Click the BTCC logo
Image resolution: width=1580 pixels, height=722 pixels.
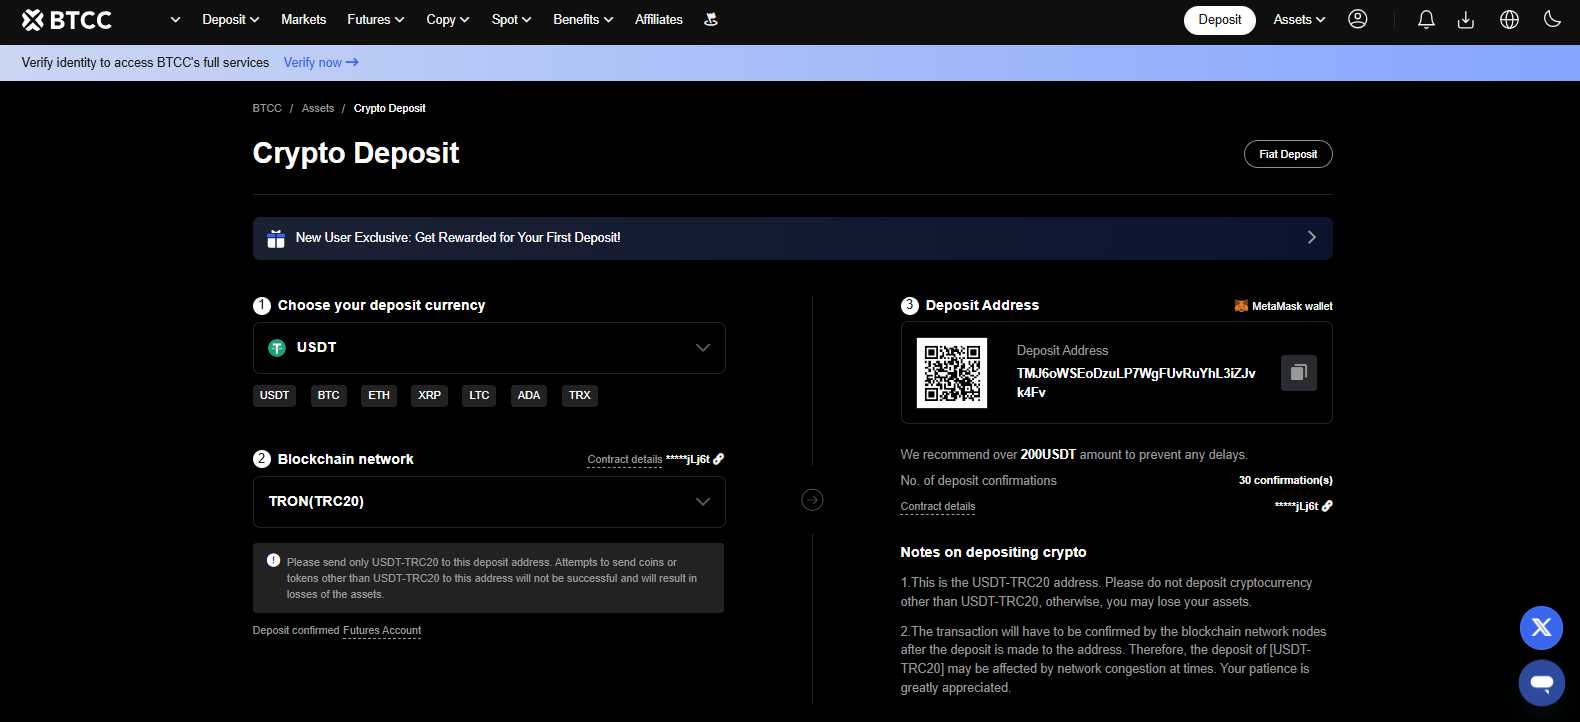[x=67, y=19]
